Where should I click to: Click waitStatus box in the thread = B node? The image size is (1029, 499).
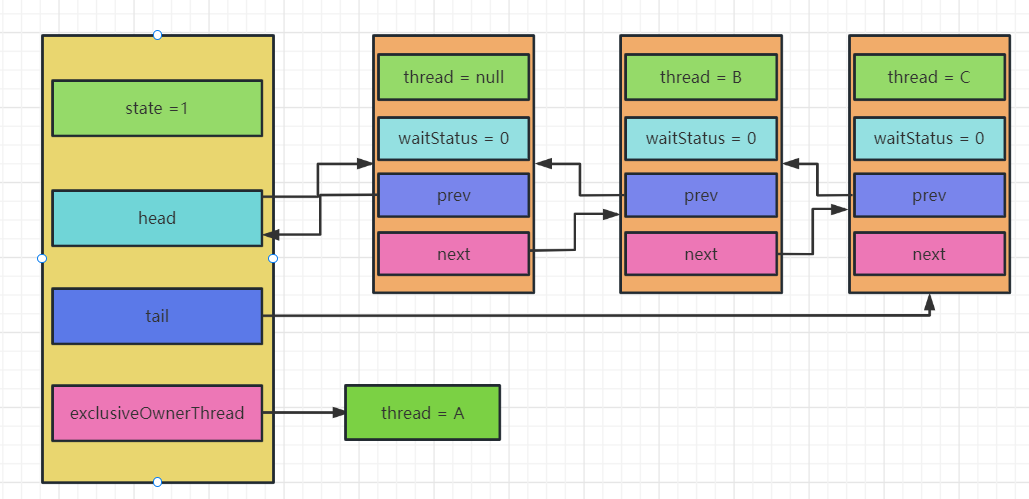coord(701,138)
